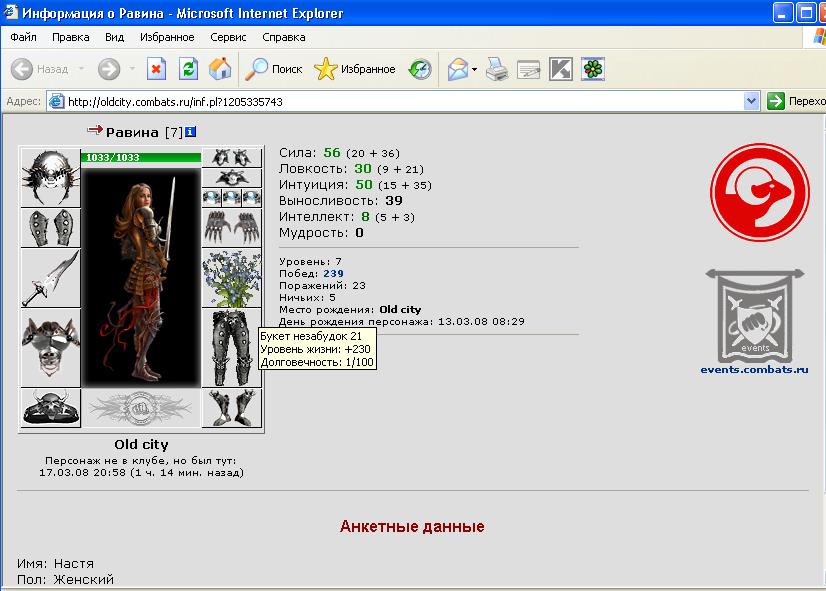
Task: Expand the address bar dropdown arrow
Action: [751, 101]
